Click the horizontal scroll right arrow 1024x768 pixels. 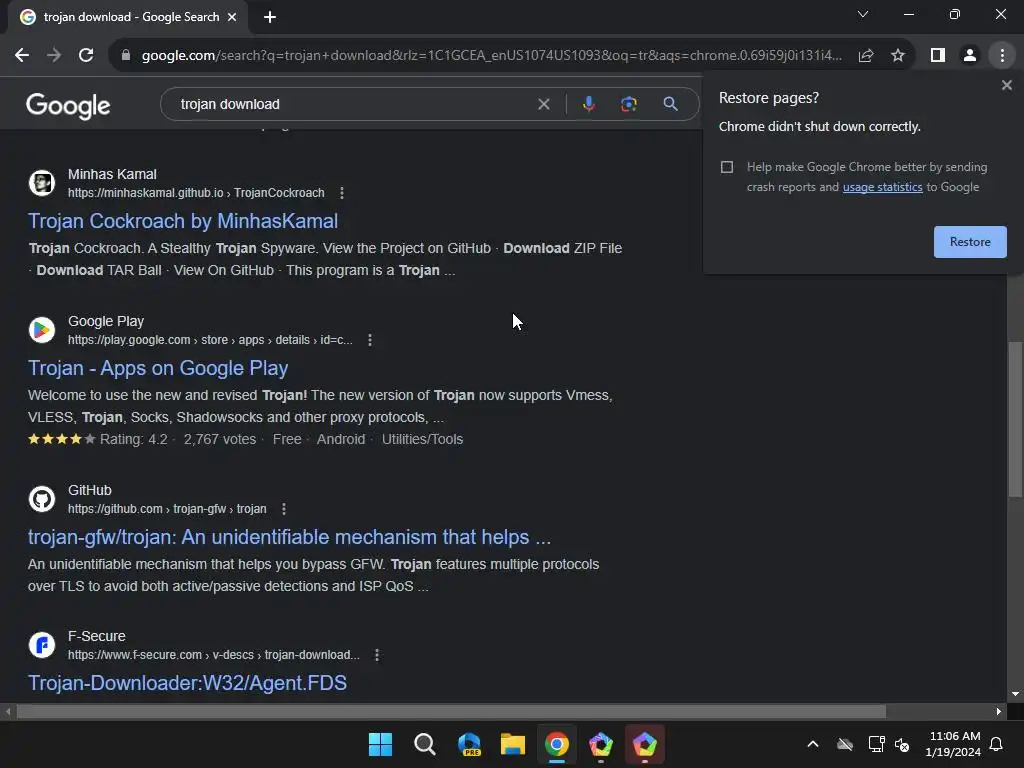[999, 711]
